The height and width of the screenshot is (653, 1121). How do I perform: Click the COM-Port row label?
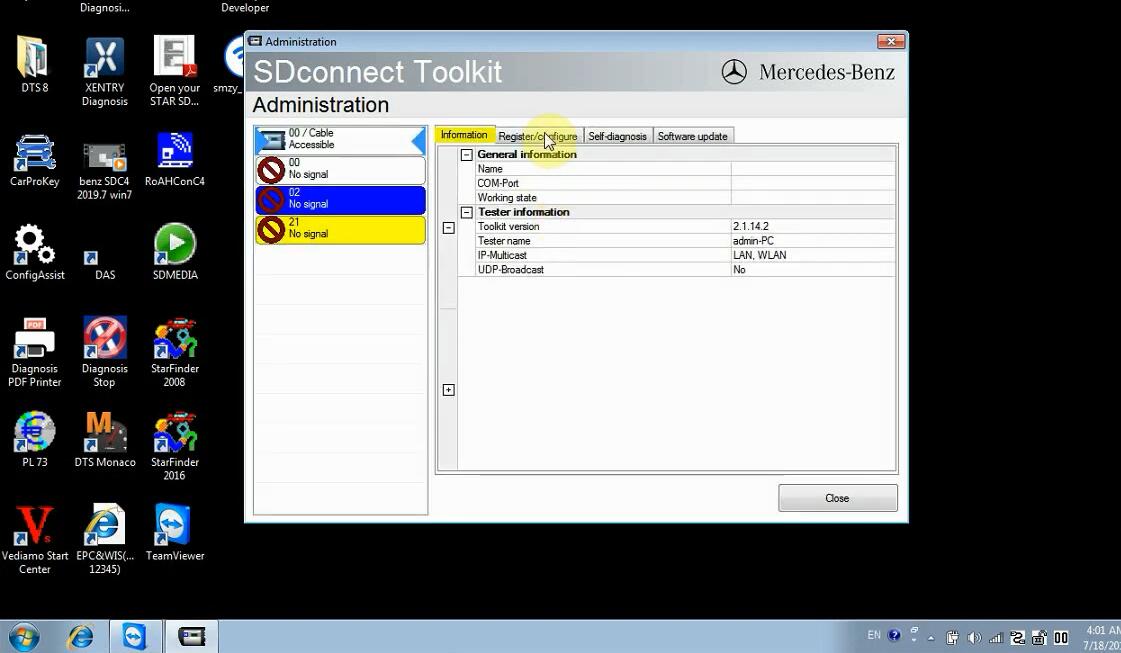498,183
